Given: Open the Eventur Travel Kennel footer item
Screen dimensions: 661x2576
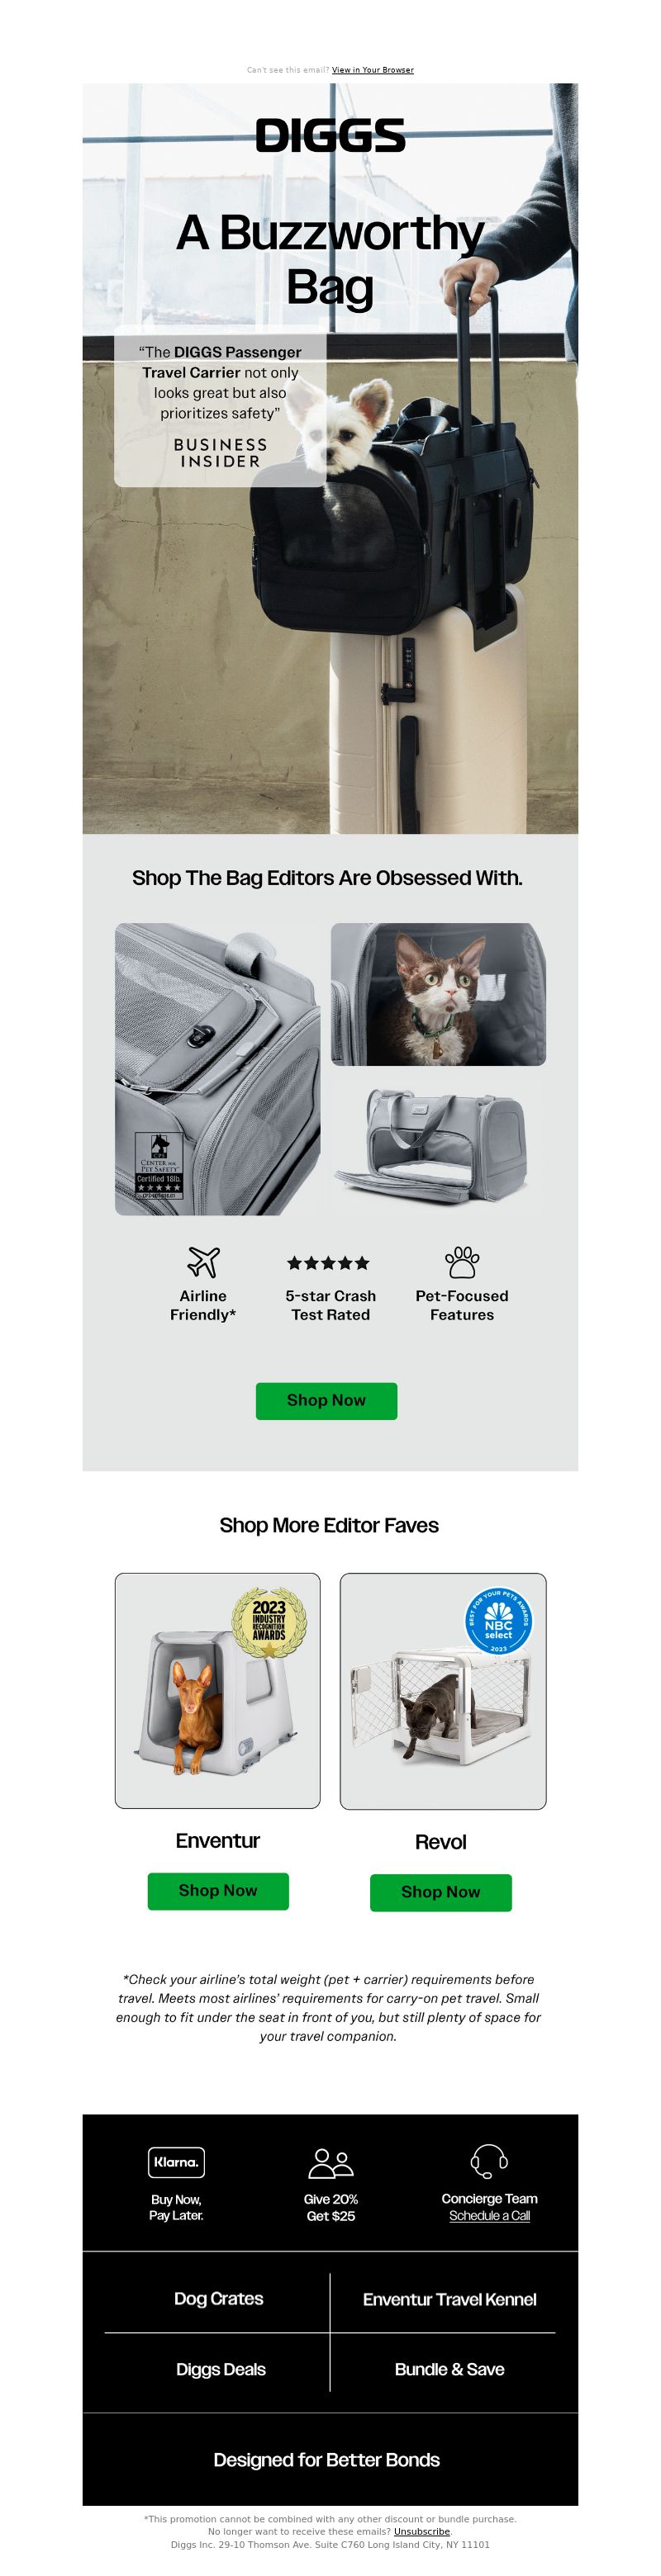Looking at the screenshot, I should point(449,2299).
